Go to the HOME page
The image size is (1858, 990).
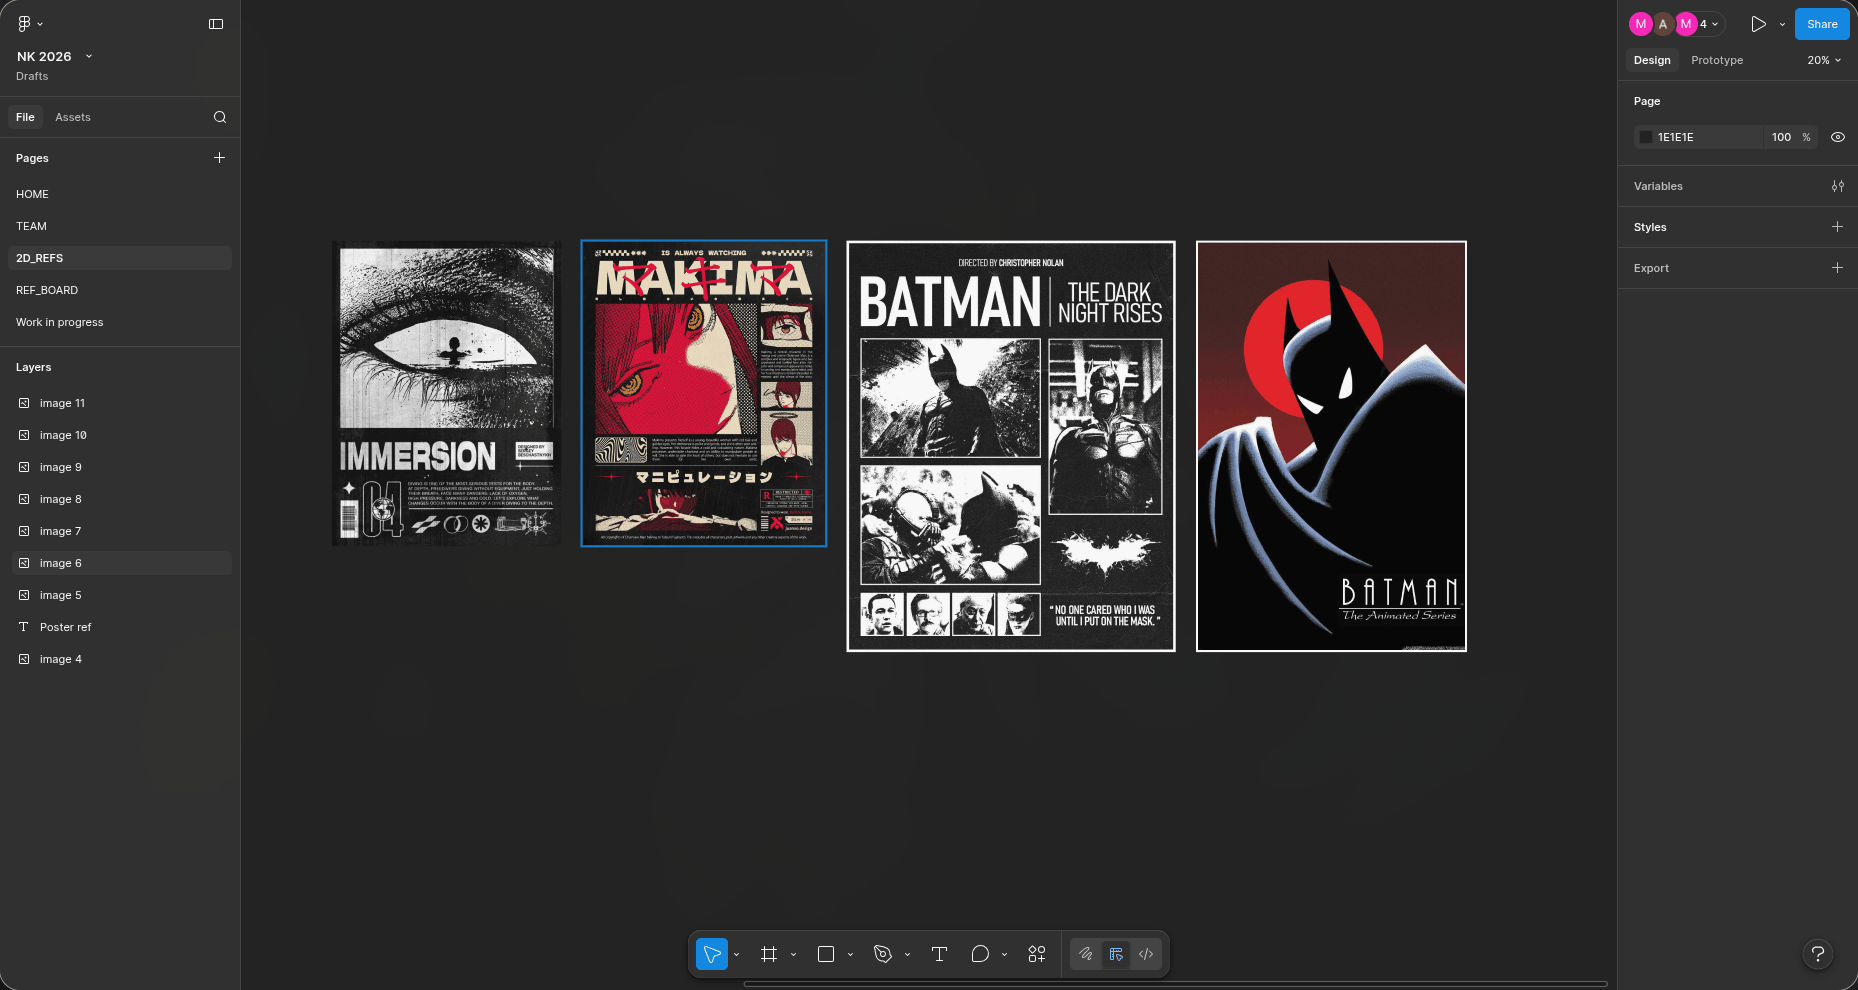(x=120, y=194)
